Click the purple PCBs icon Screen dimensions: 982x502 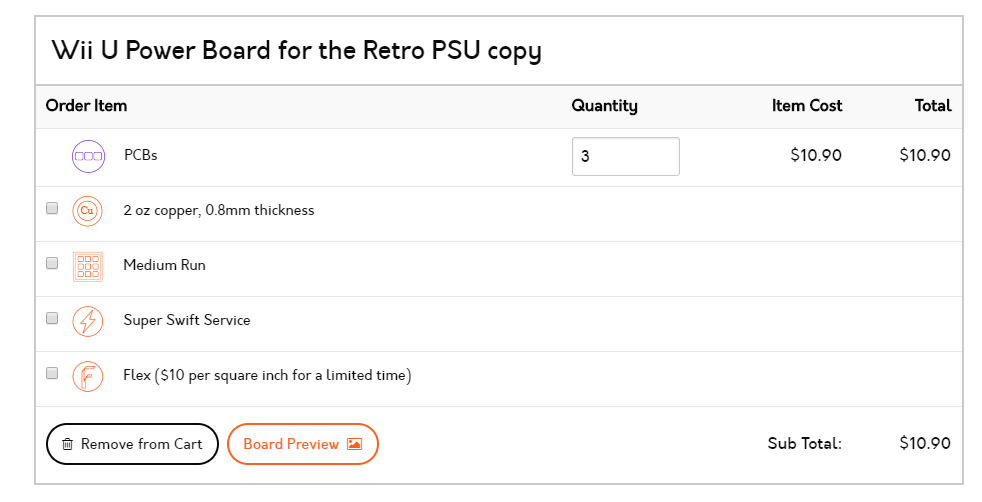click(x=88, y=156)
